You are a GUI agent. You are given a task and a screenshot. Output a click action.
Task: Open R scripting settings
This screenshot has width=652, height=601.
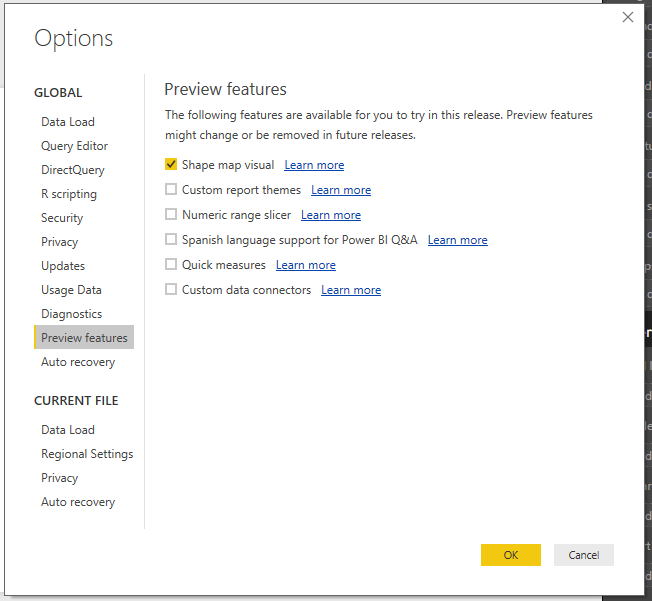pos(69,194)
